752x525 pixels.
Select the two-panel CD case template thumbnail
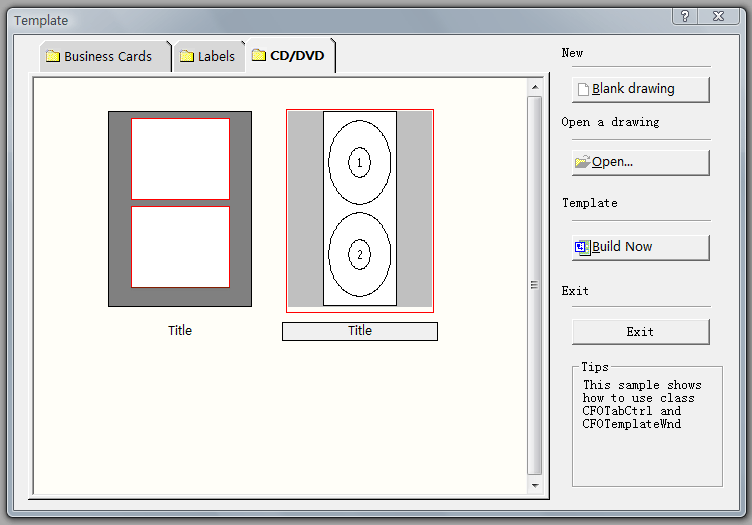180,208
